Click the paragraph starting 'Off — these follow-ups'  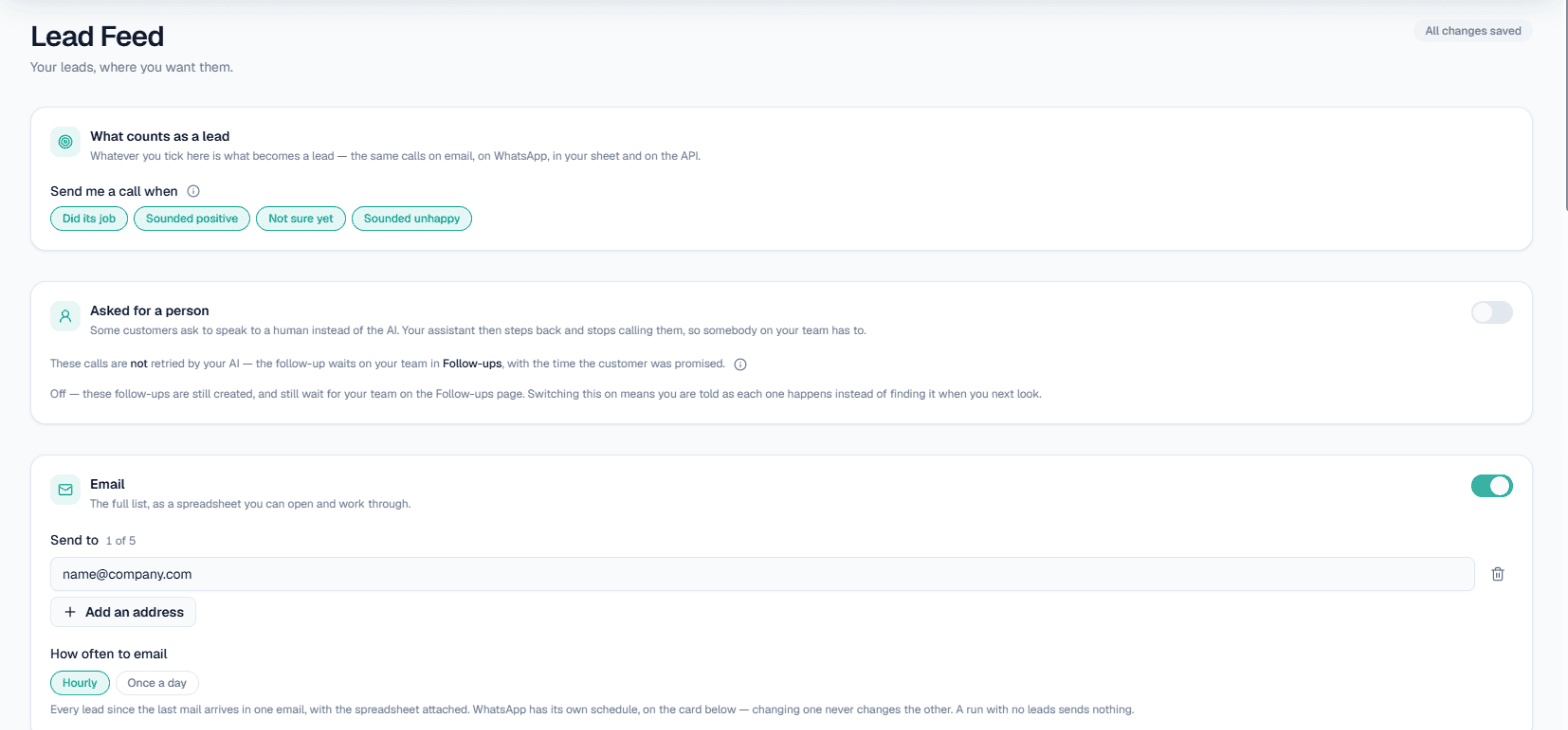coord(546,394)
